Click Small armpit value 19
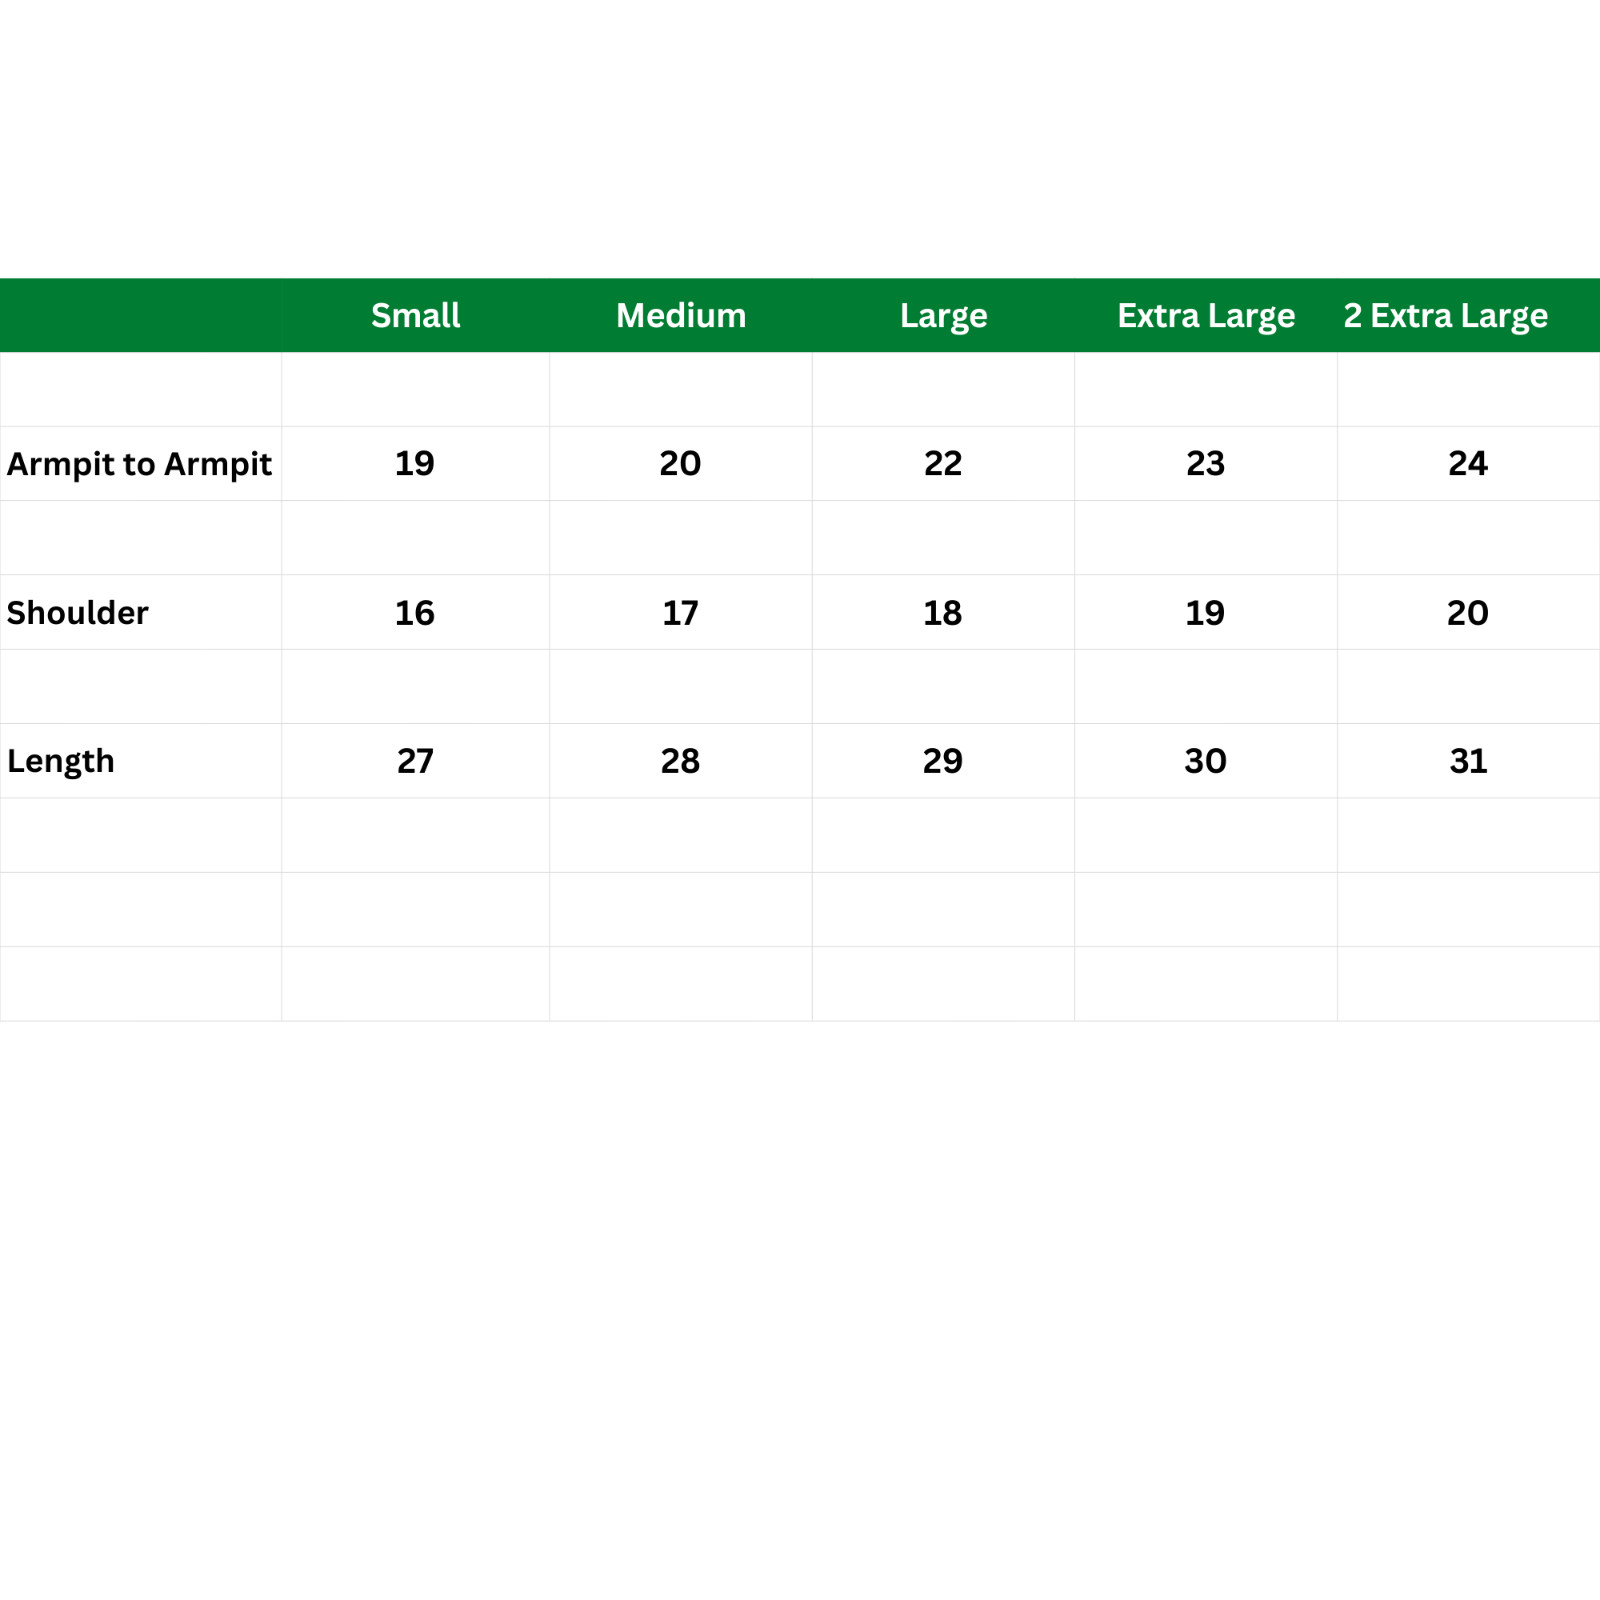This screenshot has width=1600, height=1600. point(415,463)
